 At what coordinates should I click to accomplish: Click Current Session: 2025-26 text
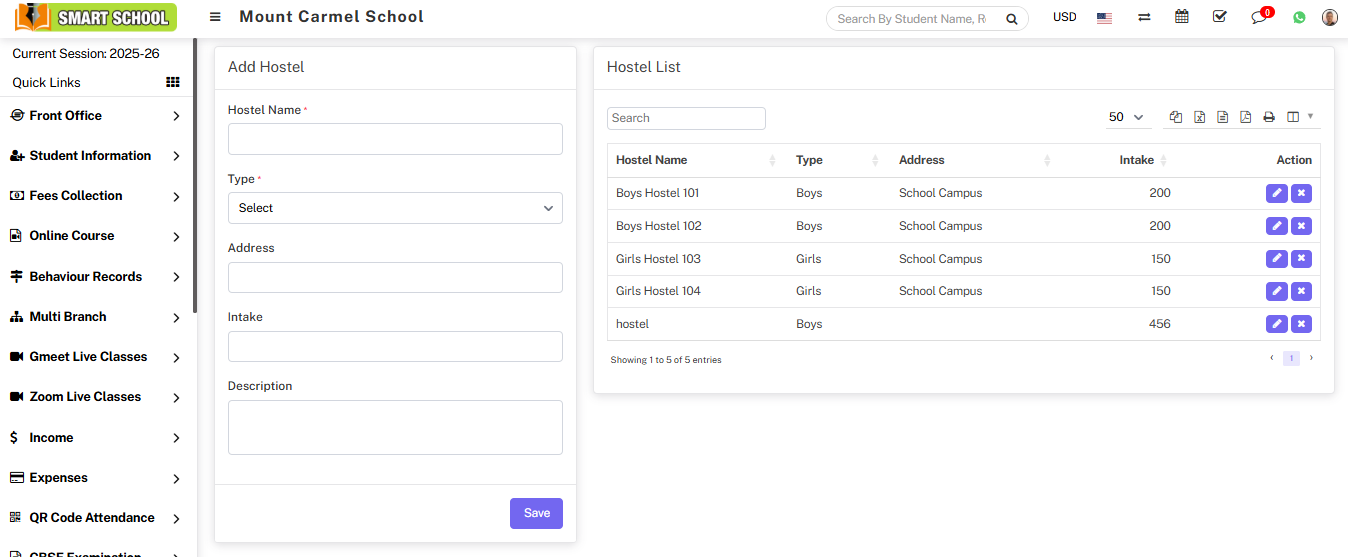click(86, 54)
